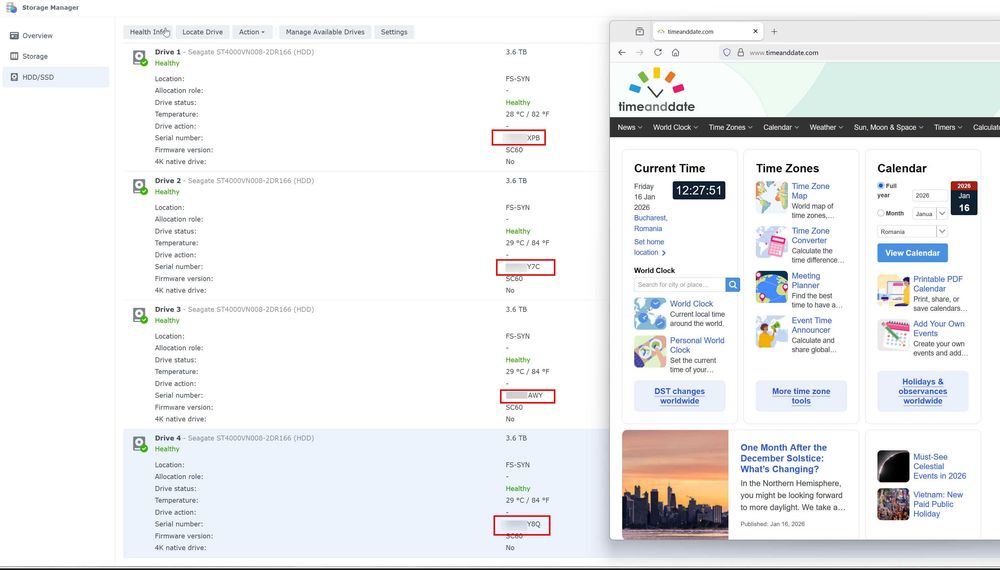Click the World Clock search magnifier button
Screen dimensions: 1000x570
coord(733,285)
